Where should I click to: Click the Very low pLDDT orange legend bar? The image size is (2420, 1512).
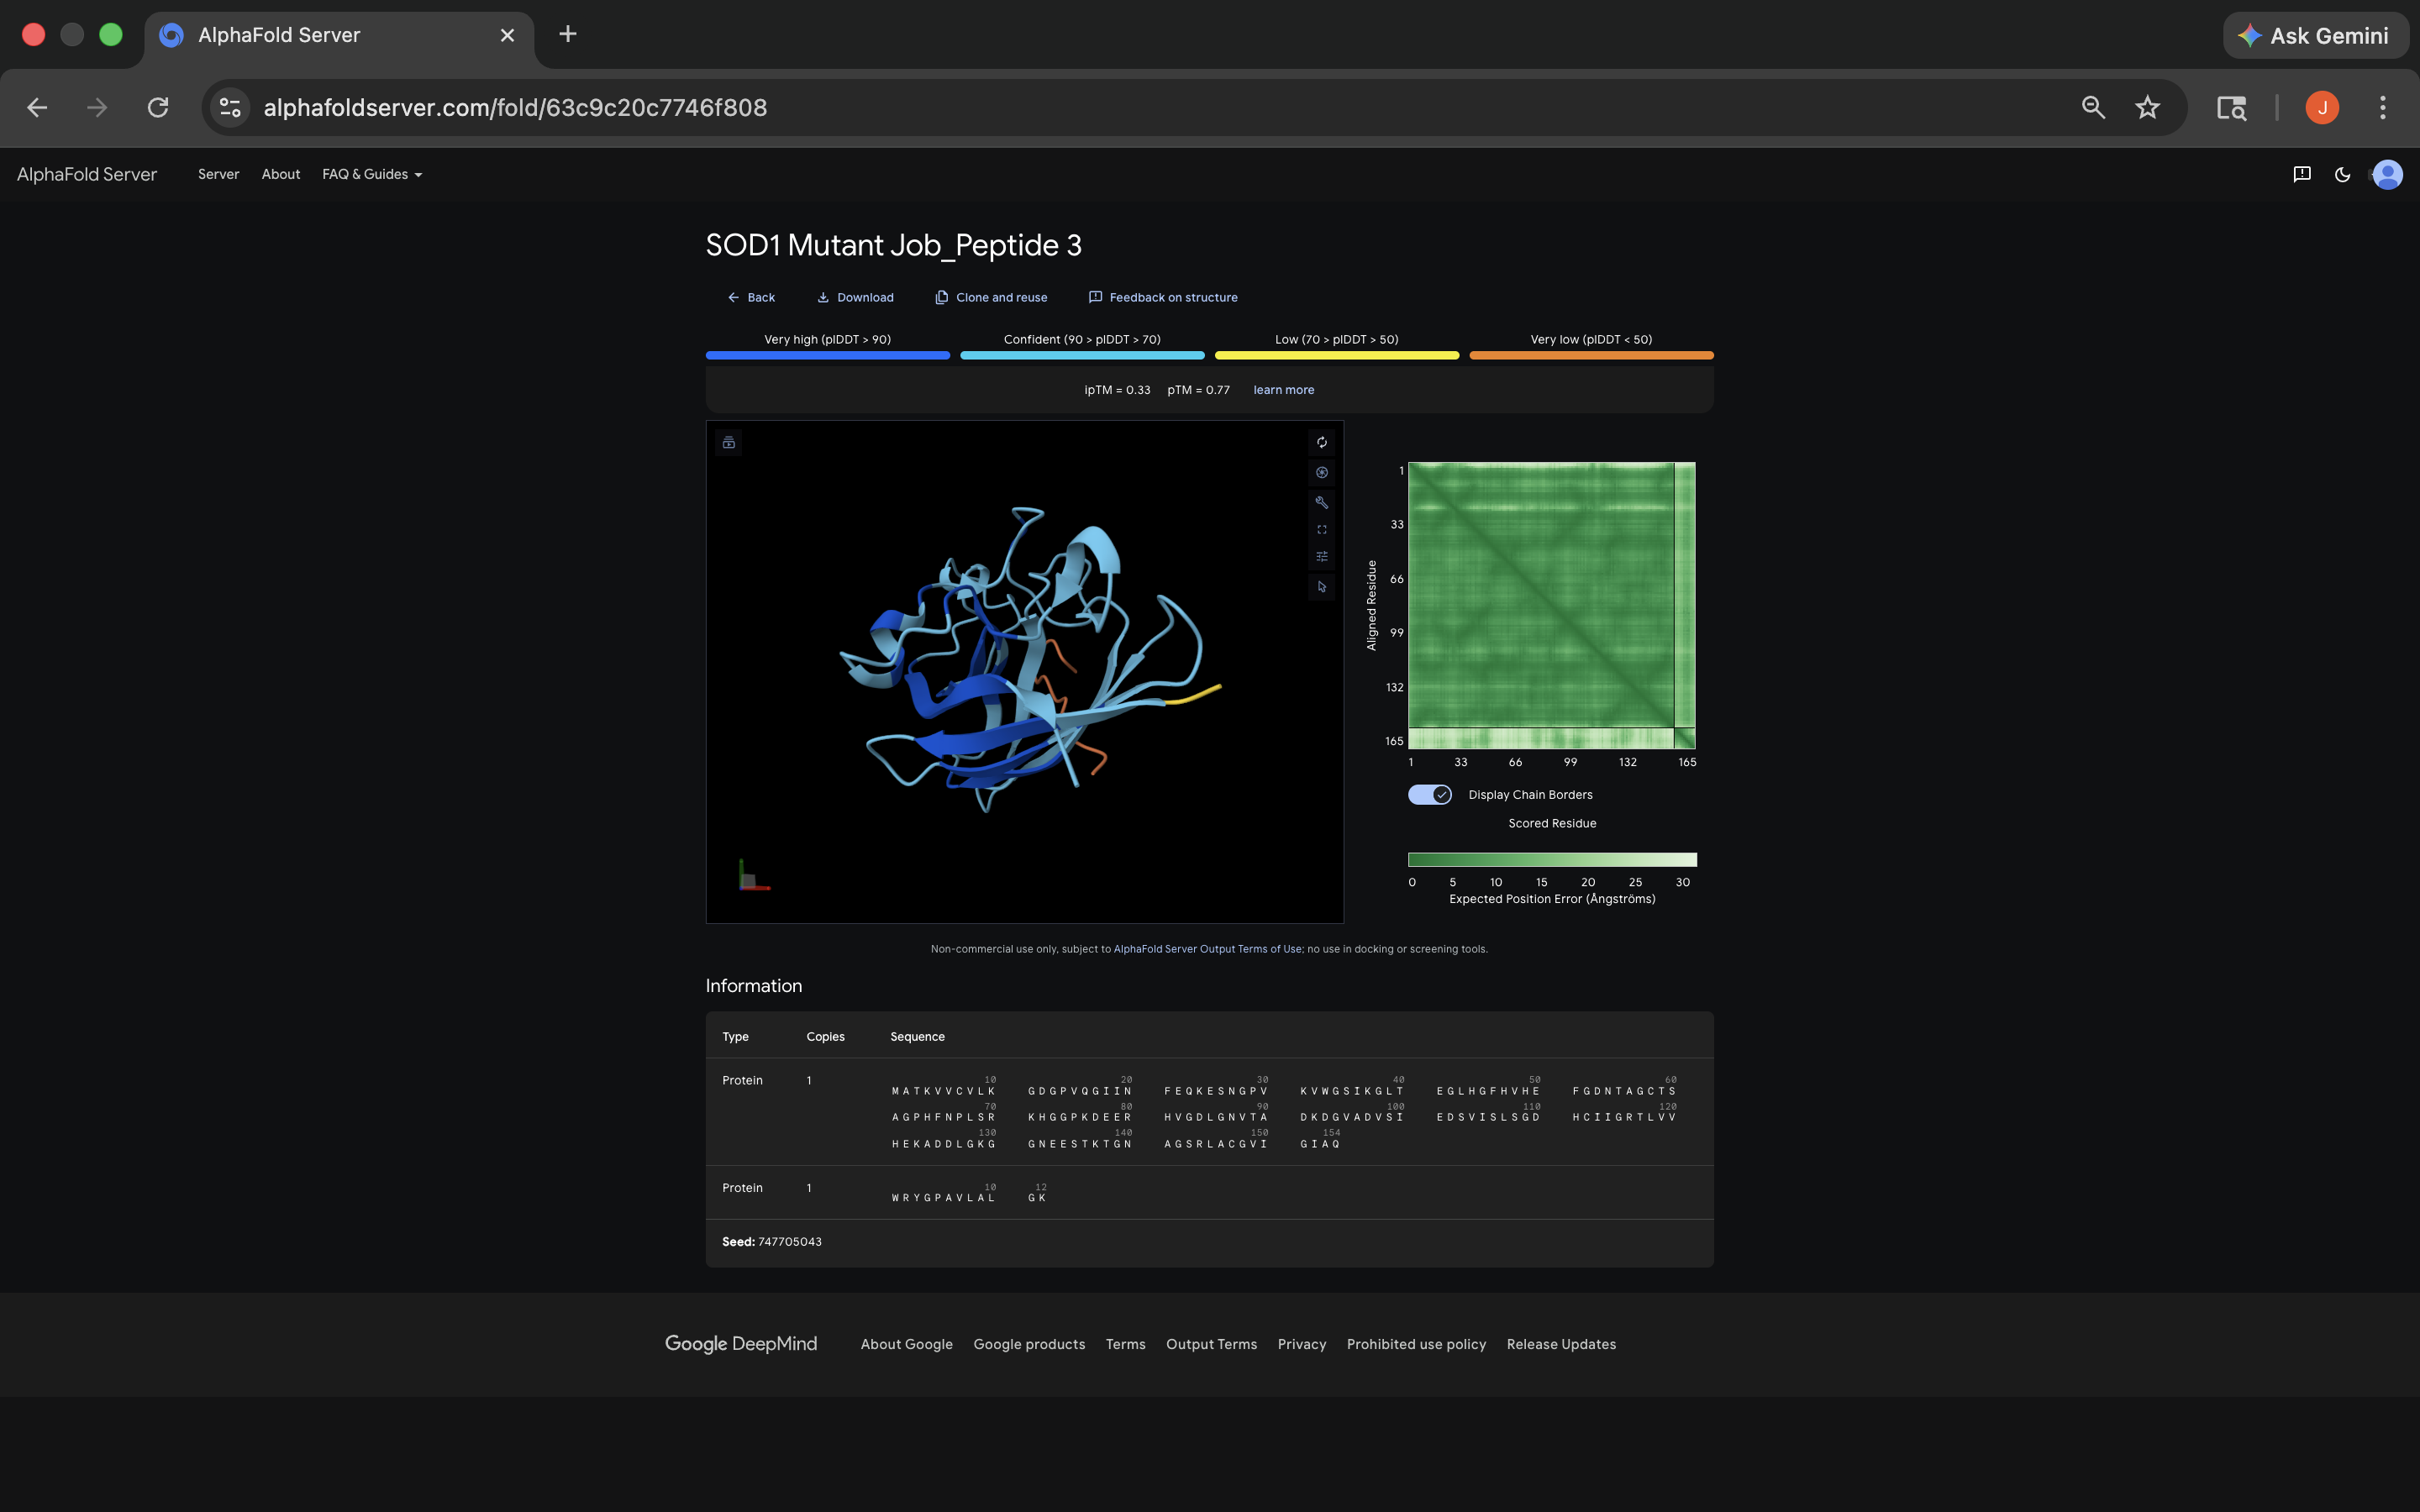click(1591, 355)
